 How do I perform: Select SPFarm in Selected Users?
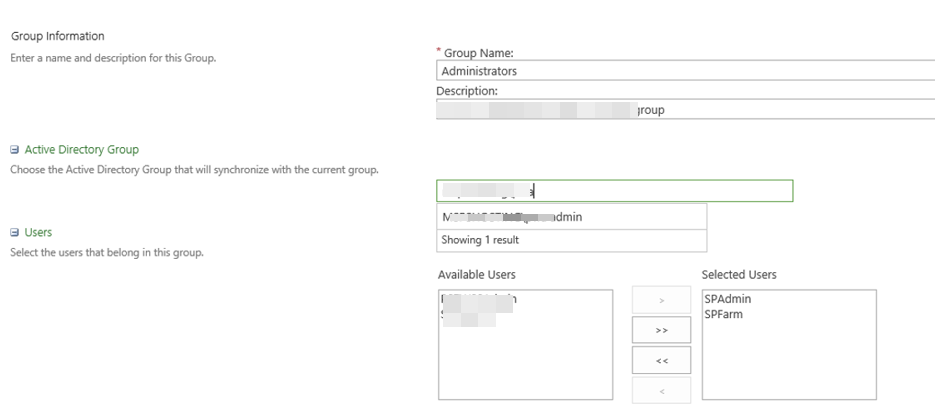click(x=723, y=314)
